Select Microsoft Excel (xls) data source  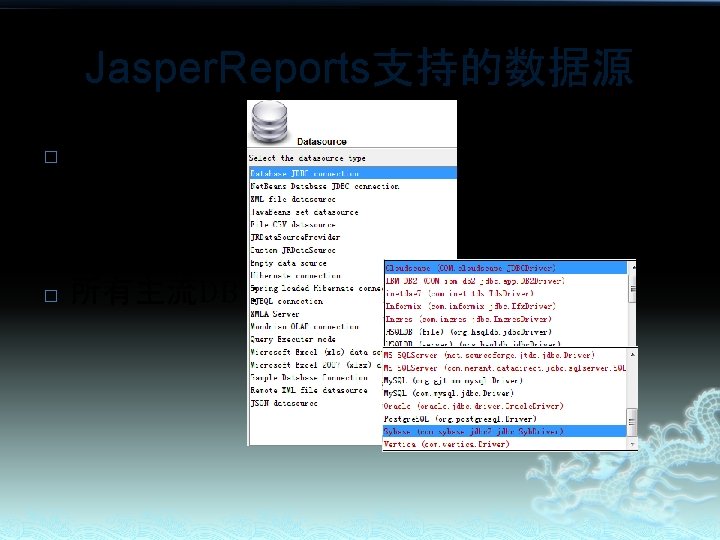316,352
